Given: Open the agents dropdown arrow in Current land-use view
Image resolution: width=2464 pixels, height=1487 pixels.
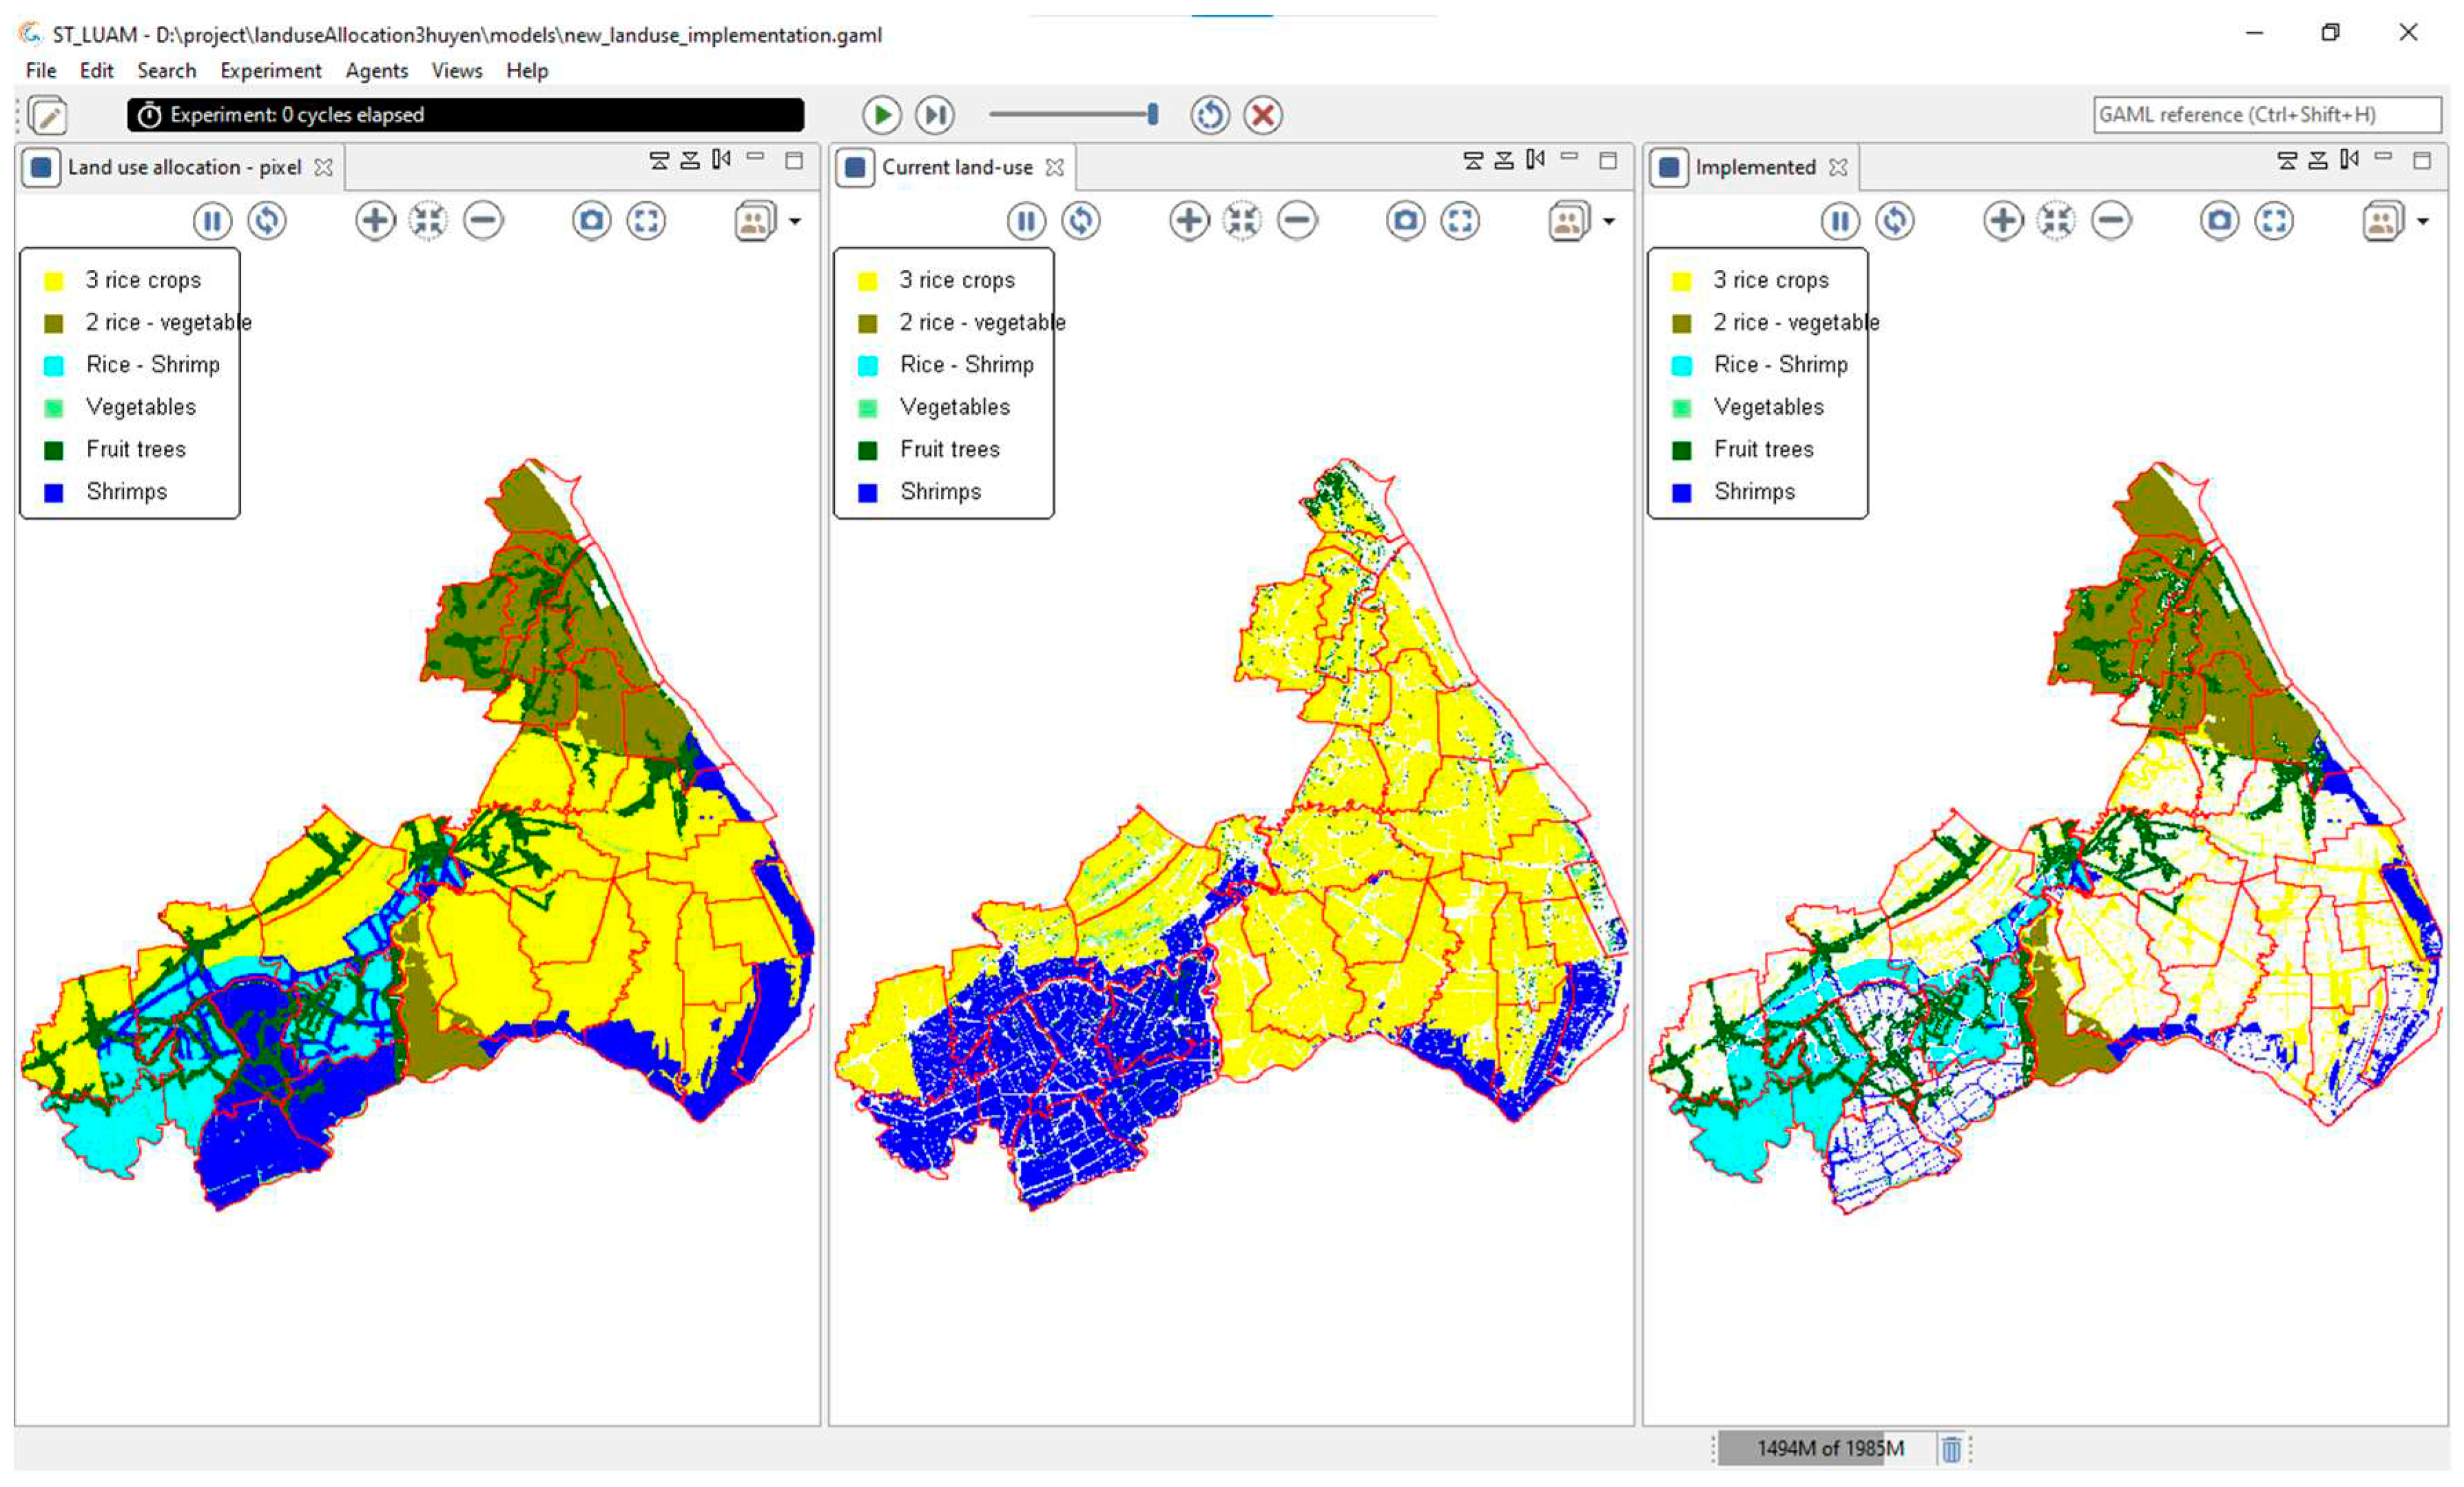Looking at the screenshot, I should point(1609,222).
